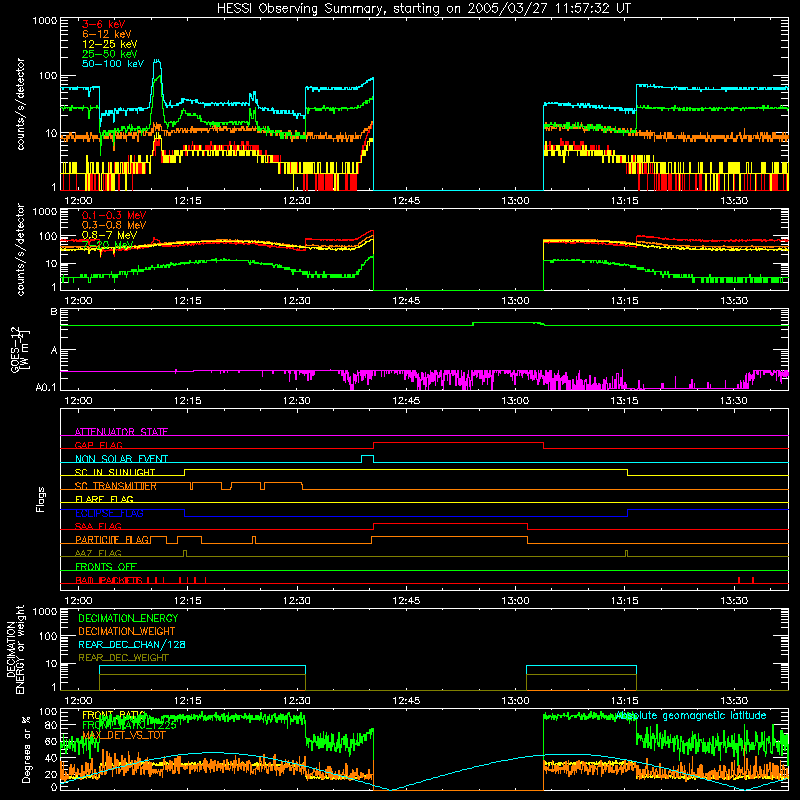Select the Flags vertical axis title
Viewport: 800px width, 800px height.
pos(40,499)
